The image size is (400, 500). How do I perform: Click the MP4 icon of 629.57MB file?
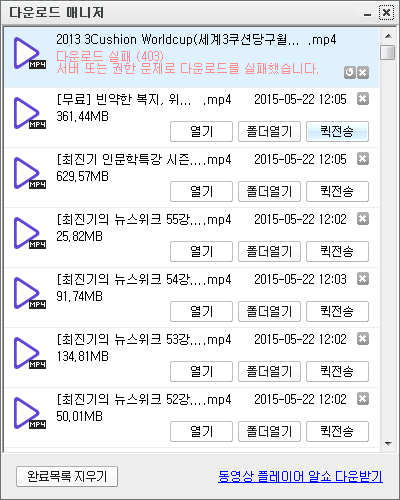(x=30, y=173)
